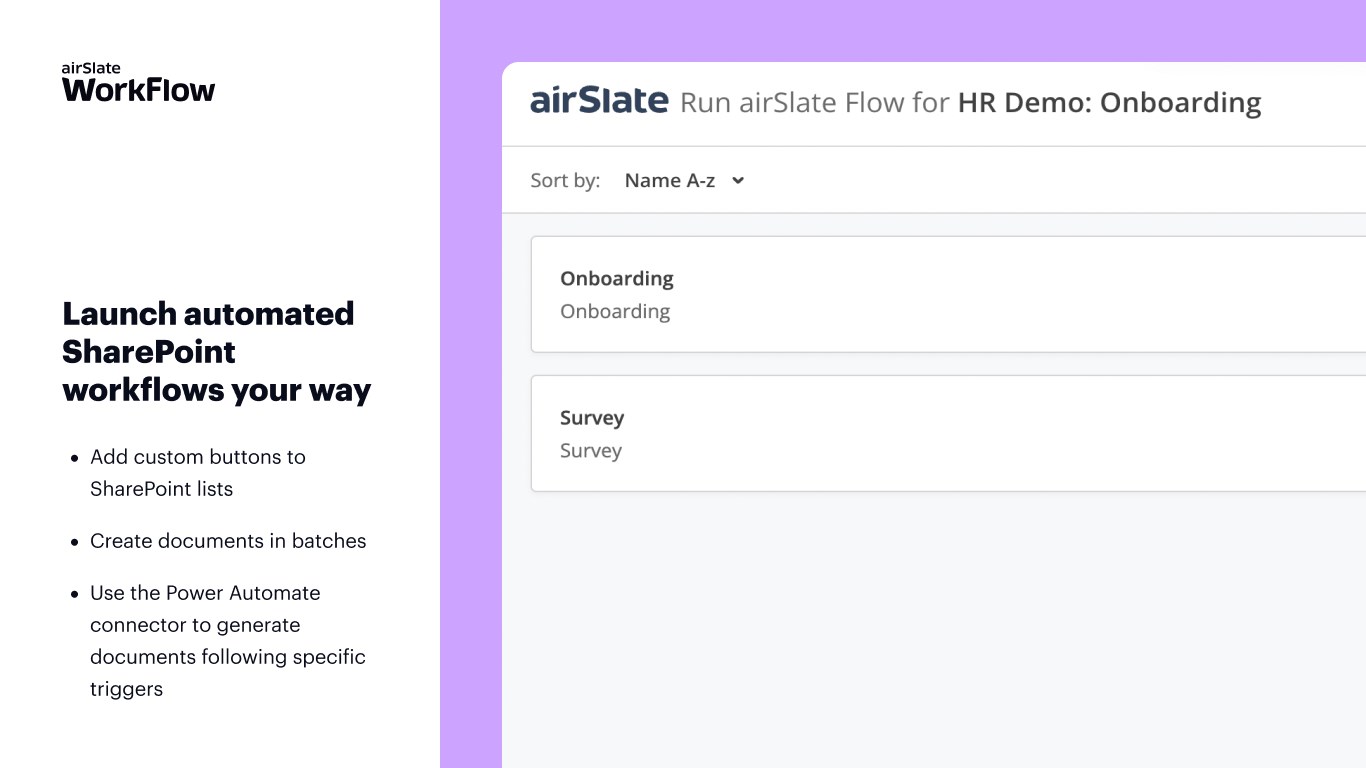Click the bold Onboarding card title
This screenshot has width=1366, height=768.
tap(617, 279)
